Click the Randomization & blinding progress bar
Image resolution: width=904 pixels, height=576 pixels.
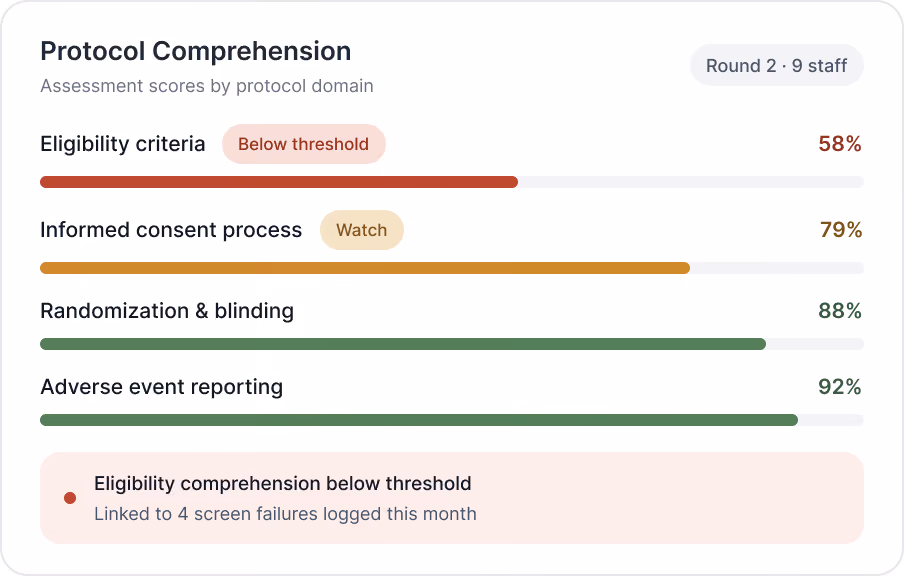[x=452, y=344]
